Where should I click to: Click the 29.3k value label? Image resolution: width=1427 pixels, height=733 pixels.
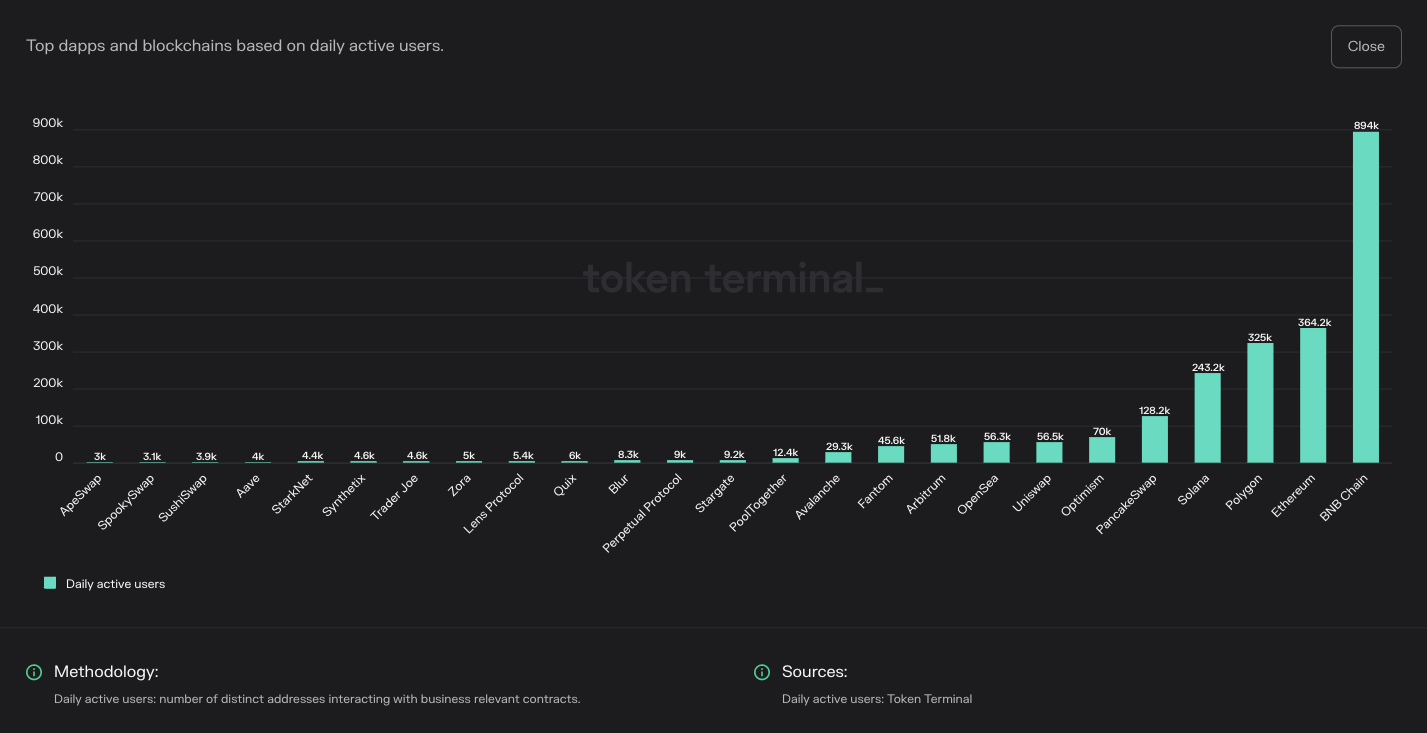pyautogui.click(x=839, y=446)
